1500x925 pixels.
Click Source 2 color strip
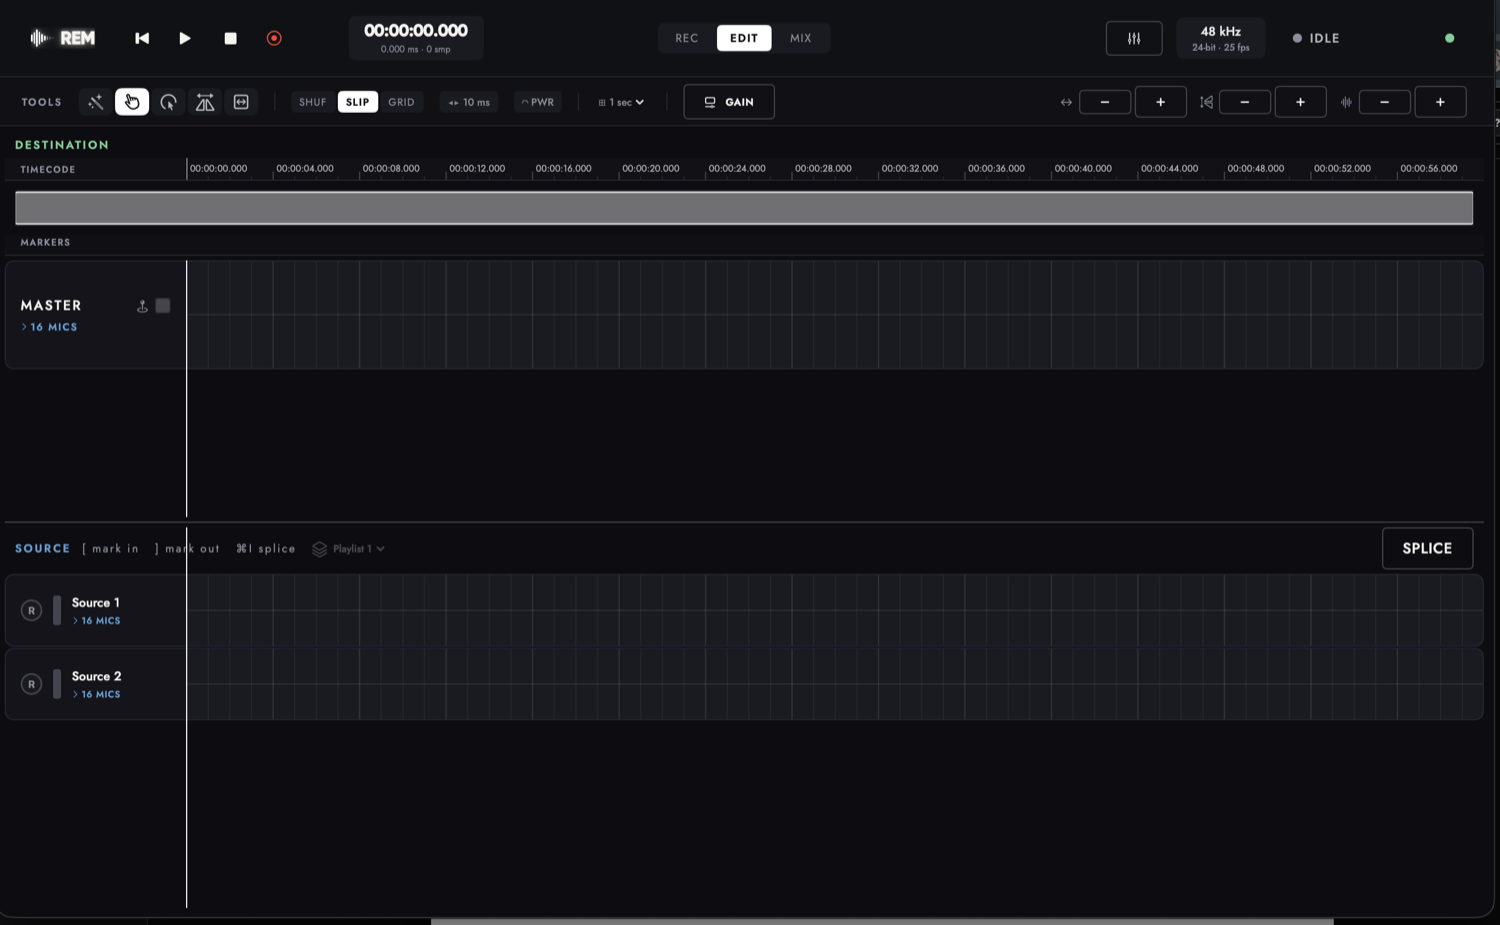tap(57, 684)
